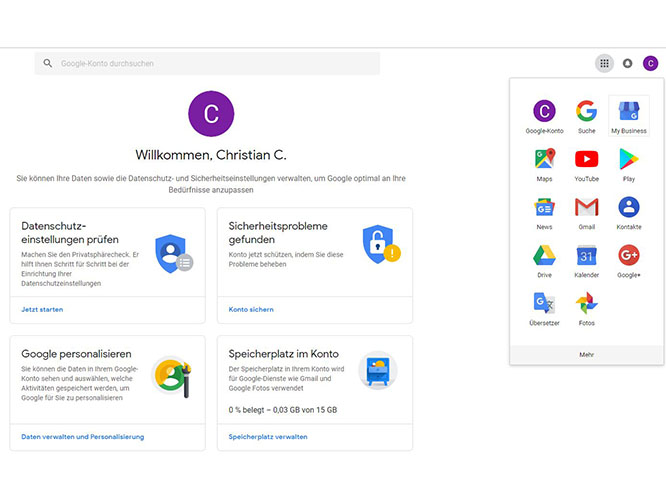Viewport: 666px width, 500px height.
Task: Open My Business app
Action: click(629, 116)
